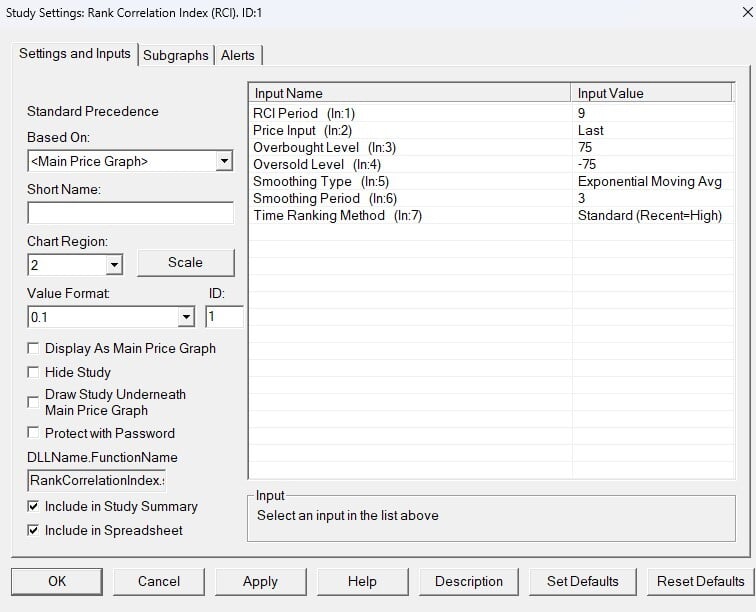
Task: Click the Set Defaults button
Action: (582, 581)
